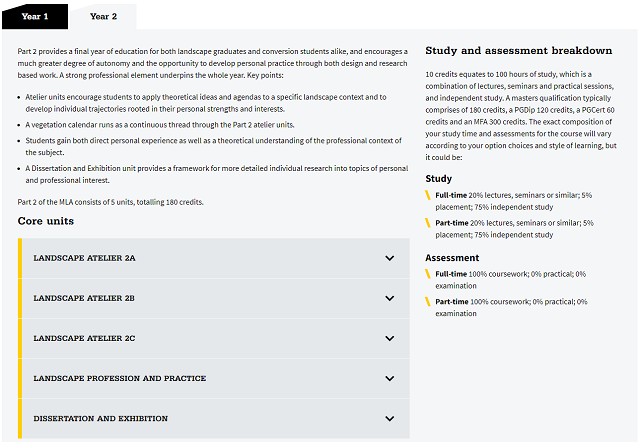
Task: Expand Landscape Atelier 2A chevron
Action: pos(390,258)
